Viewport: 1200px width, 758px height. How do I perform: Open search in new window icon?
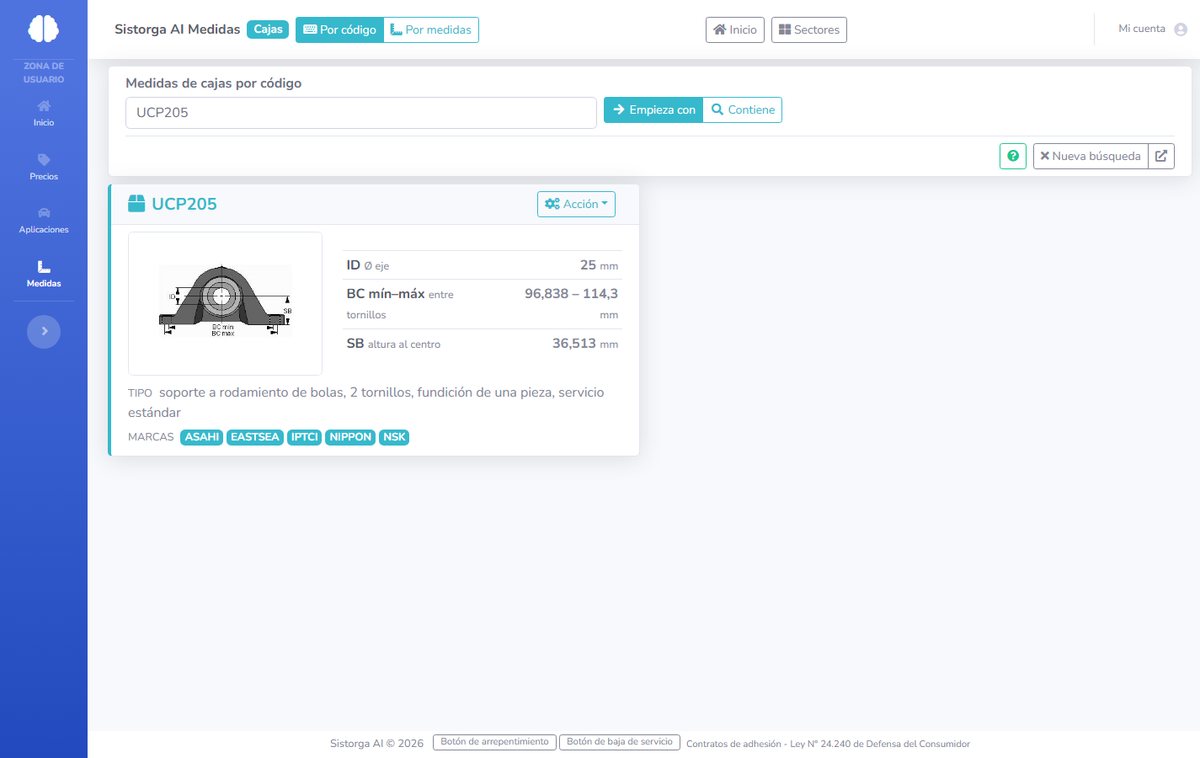pos(1161,156)
